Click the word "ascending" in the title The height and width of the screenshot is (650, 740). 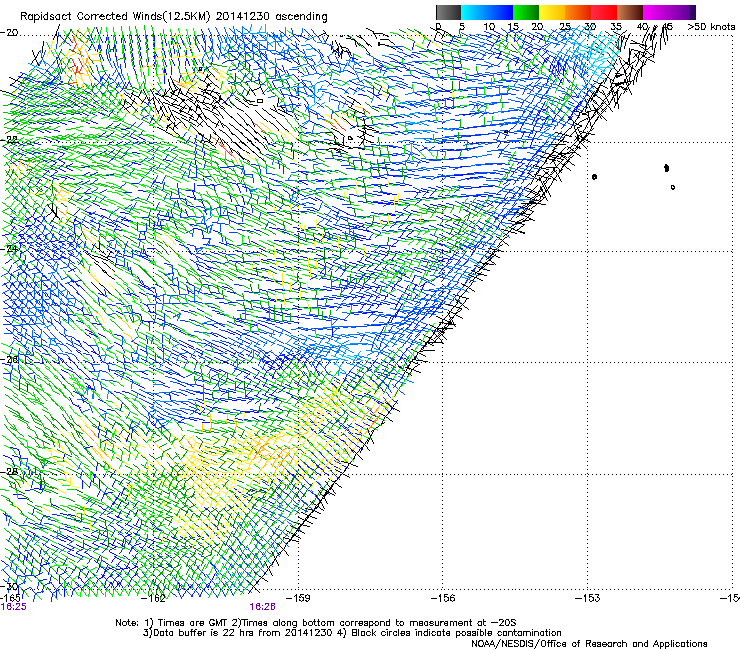[301, 17]
